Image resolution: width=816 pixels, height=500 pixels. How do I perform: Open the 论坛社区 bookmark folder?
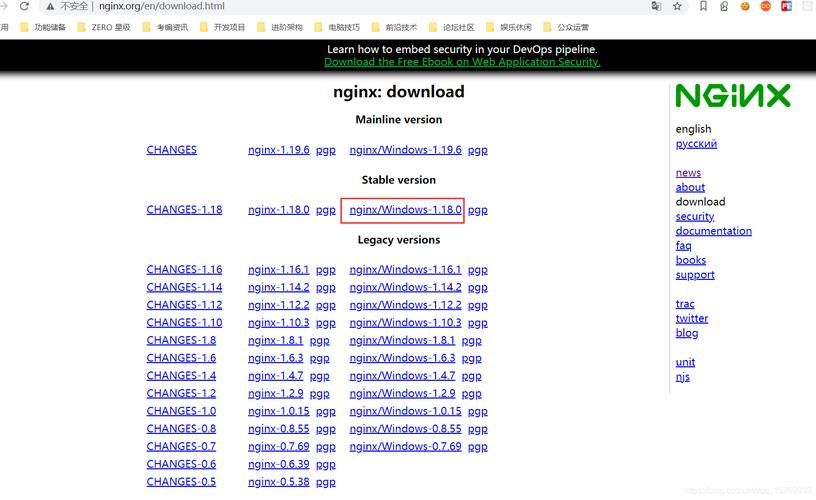coord(458,27)
